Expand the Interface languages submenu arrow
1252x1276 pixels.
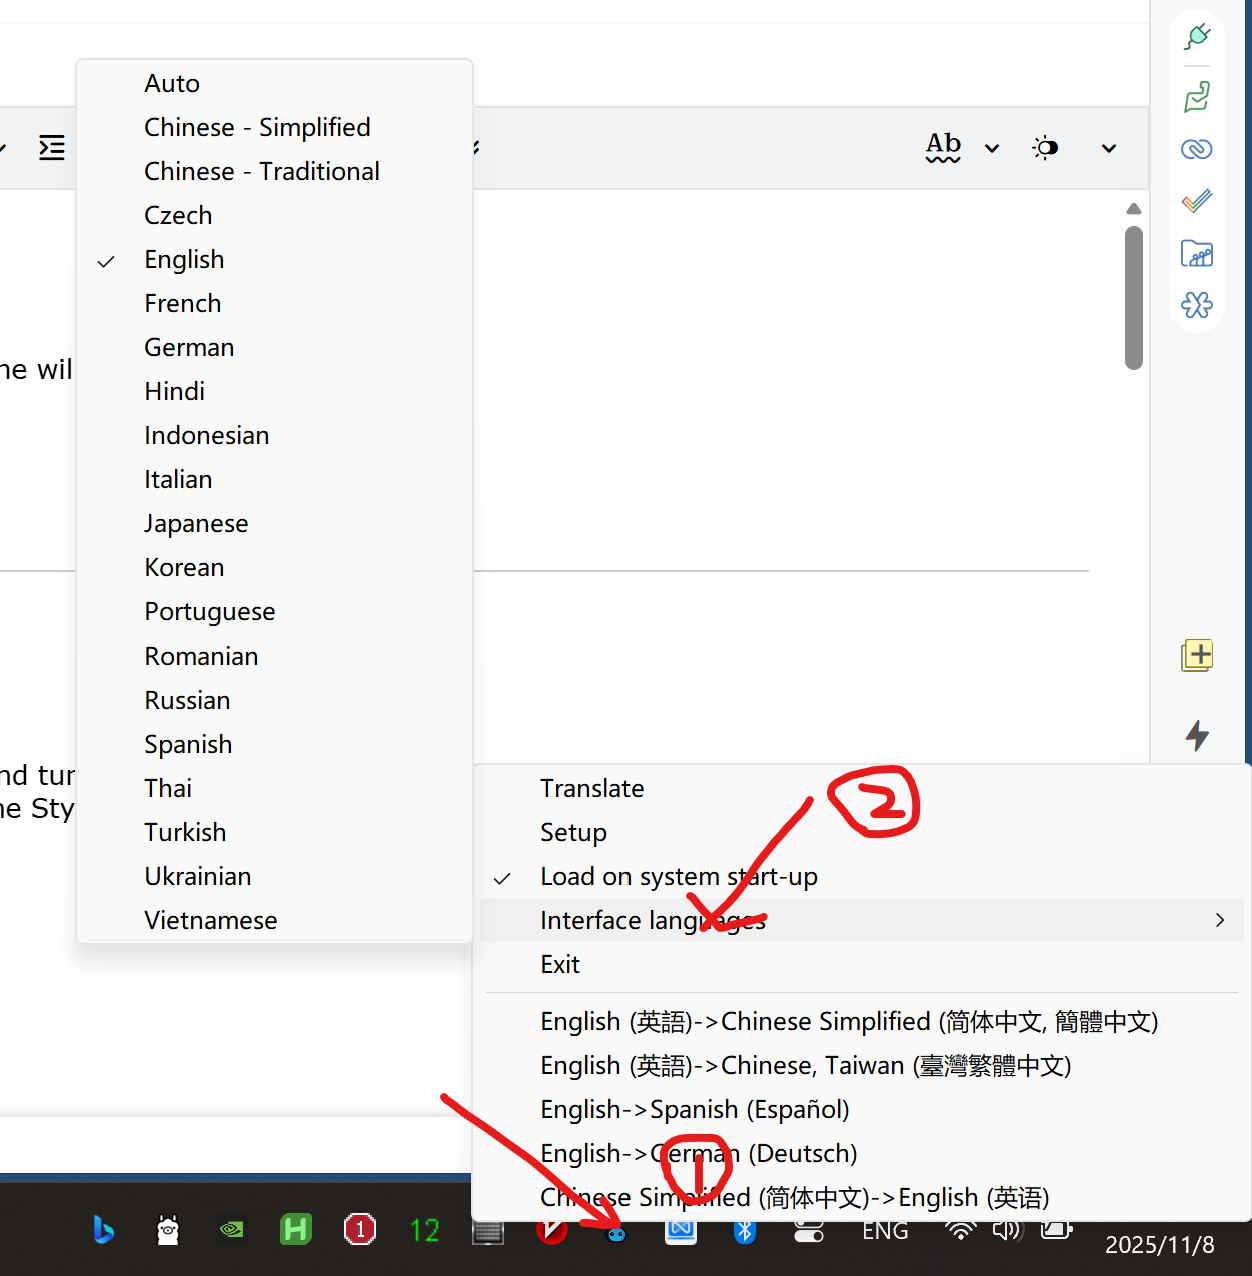[x=1219, y=920]
